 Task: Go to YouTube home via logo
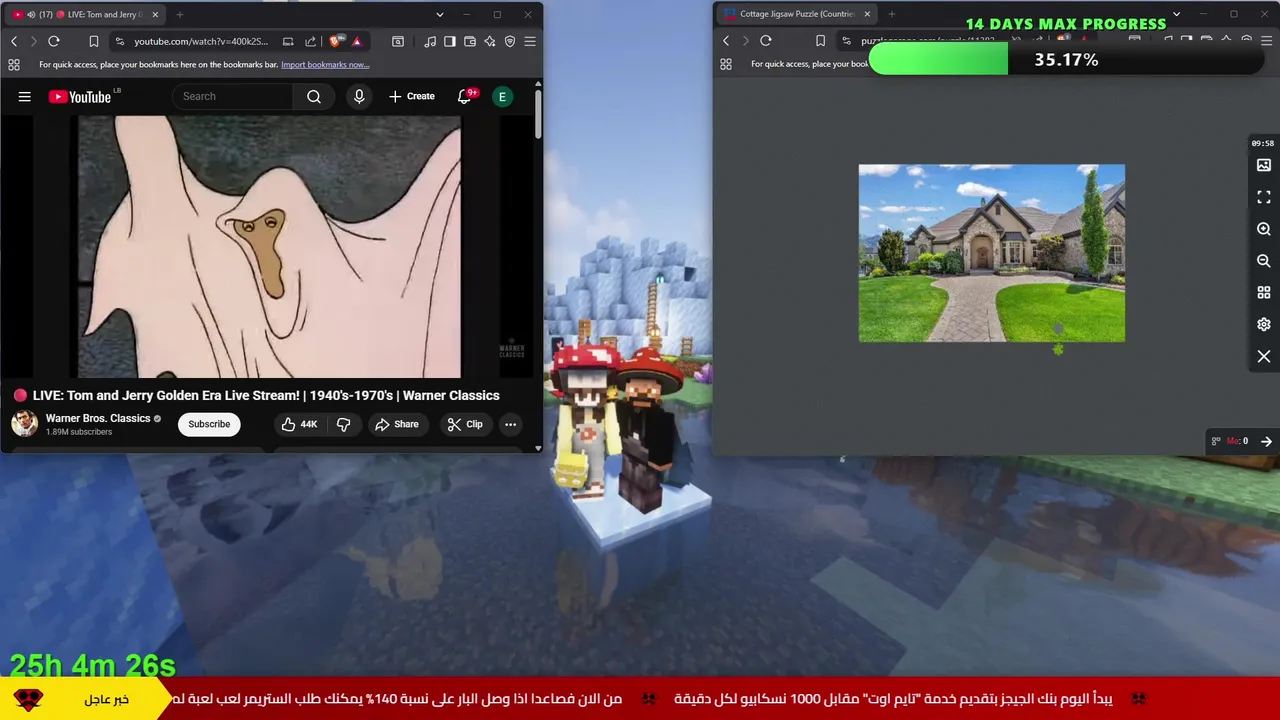80,97
